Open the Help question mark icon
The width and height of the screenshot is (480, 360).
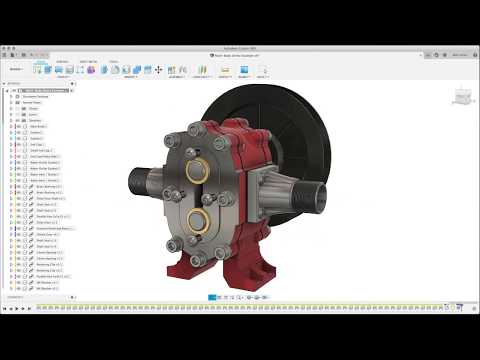coord(476,55)
